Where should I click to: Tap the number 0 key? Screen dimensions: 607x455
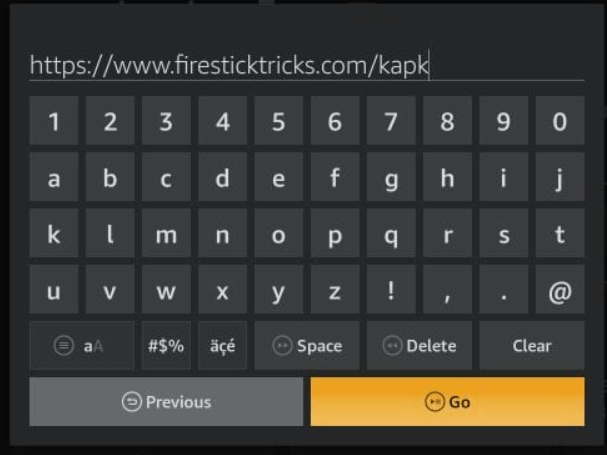tap(560, 120)
